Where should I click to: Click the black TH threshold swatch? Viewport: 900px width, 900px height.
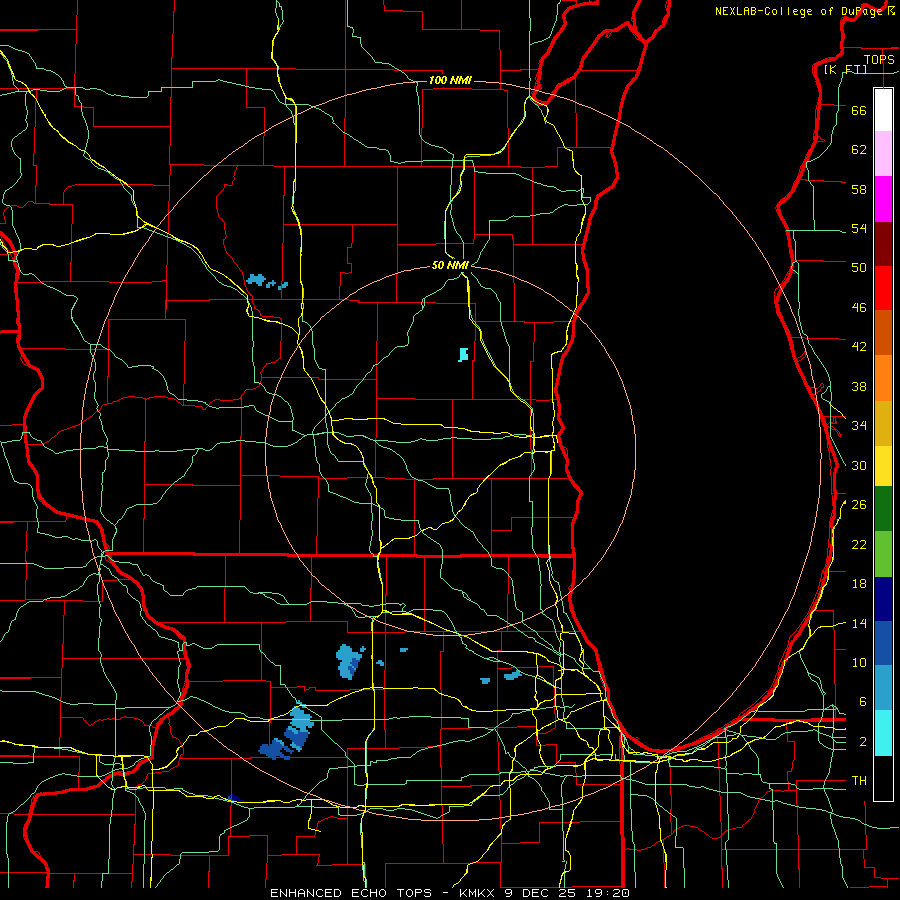[x=883, y=778]
